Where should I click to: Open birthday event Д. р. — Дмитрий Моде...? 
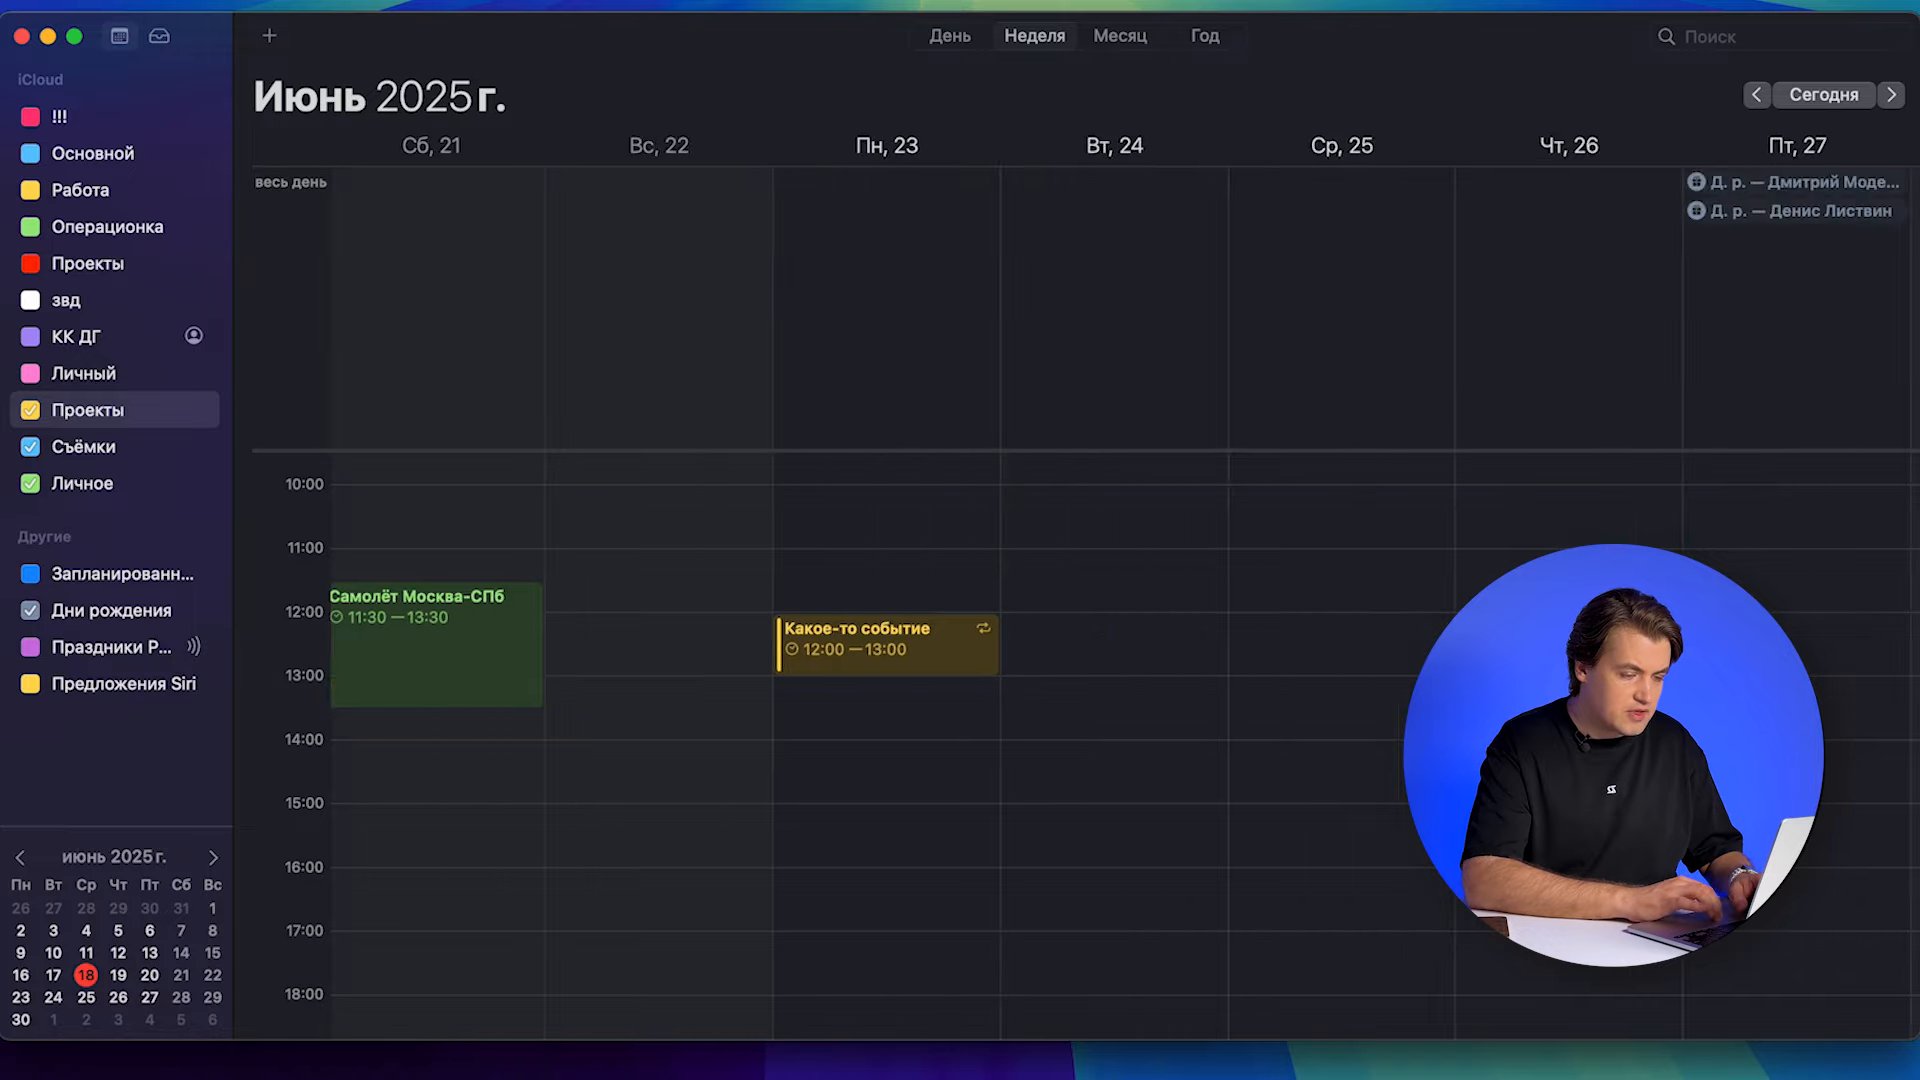[1794, 182]
